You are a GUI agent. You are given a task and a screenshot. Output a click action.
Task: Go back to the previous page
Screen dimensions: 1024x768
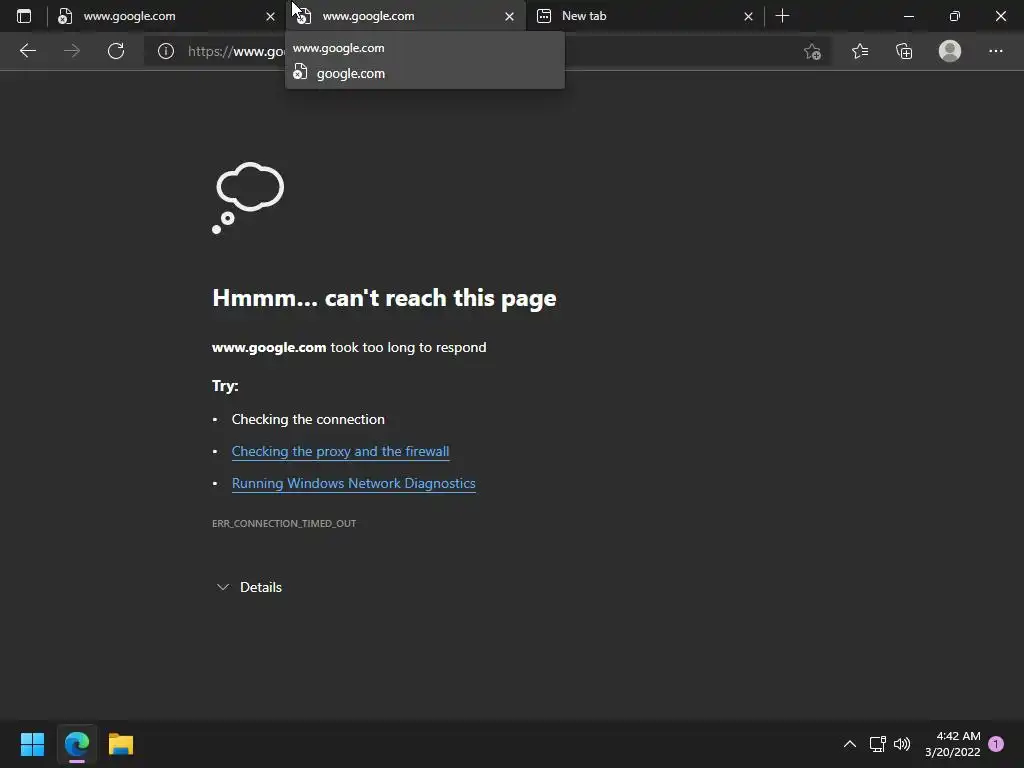(x=27, y=51)
